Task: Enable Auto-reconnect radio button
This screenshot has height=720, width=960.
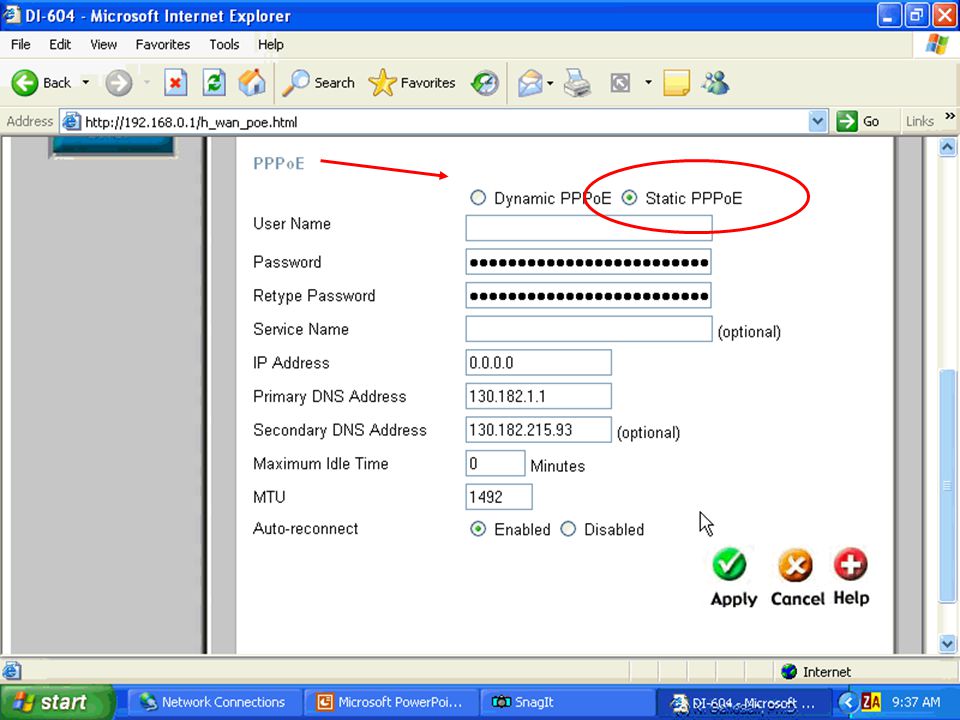Action: click(x=478, y=529)
